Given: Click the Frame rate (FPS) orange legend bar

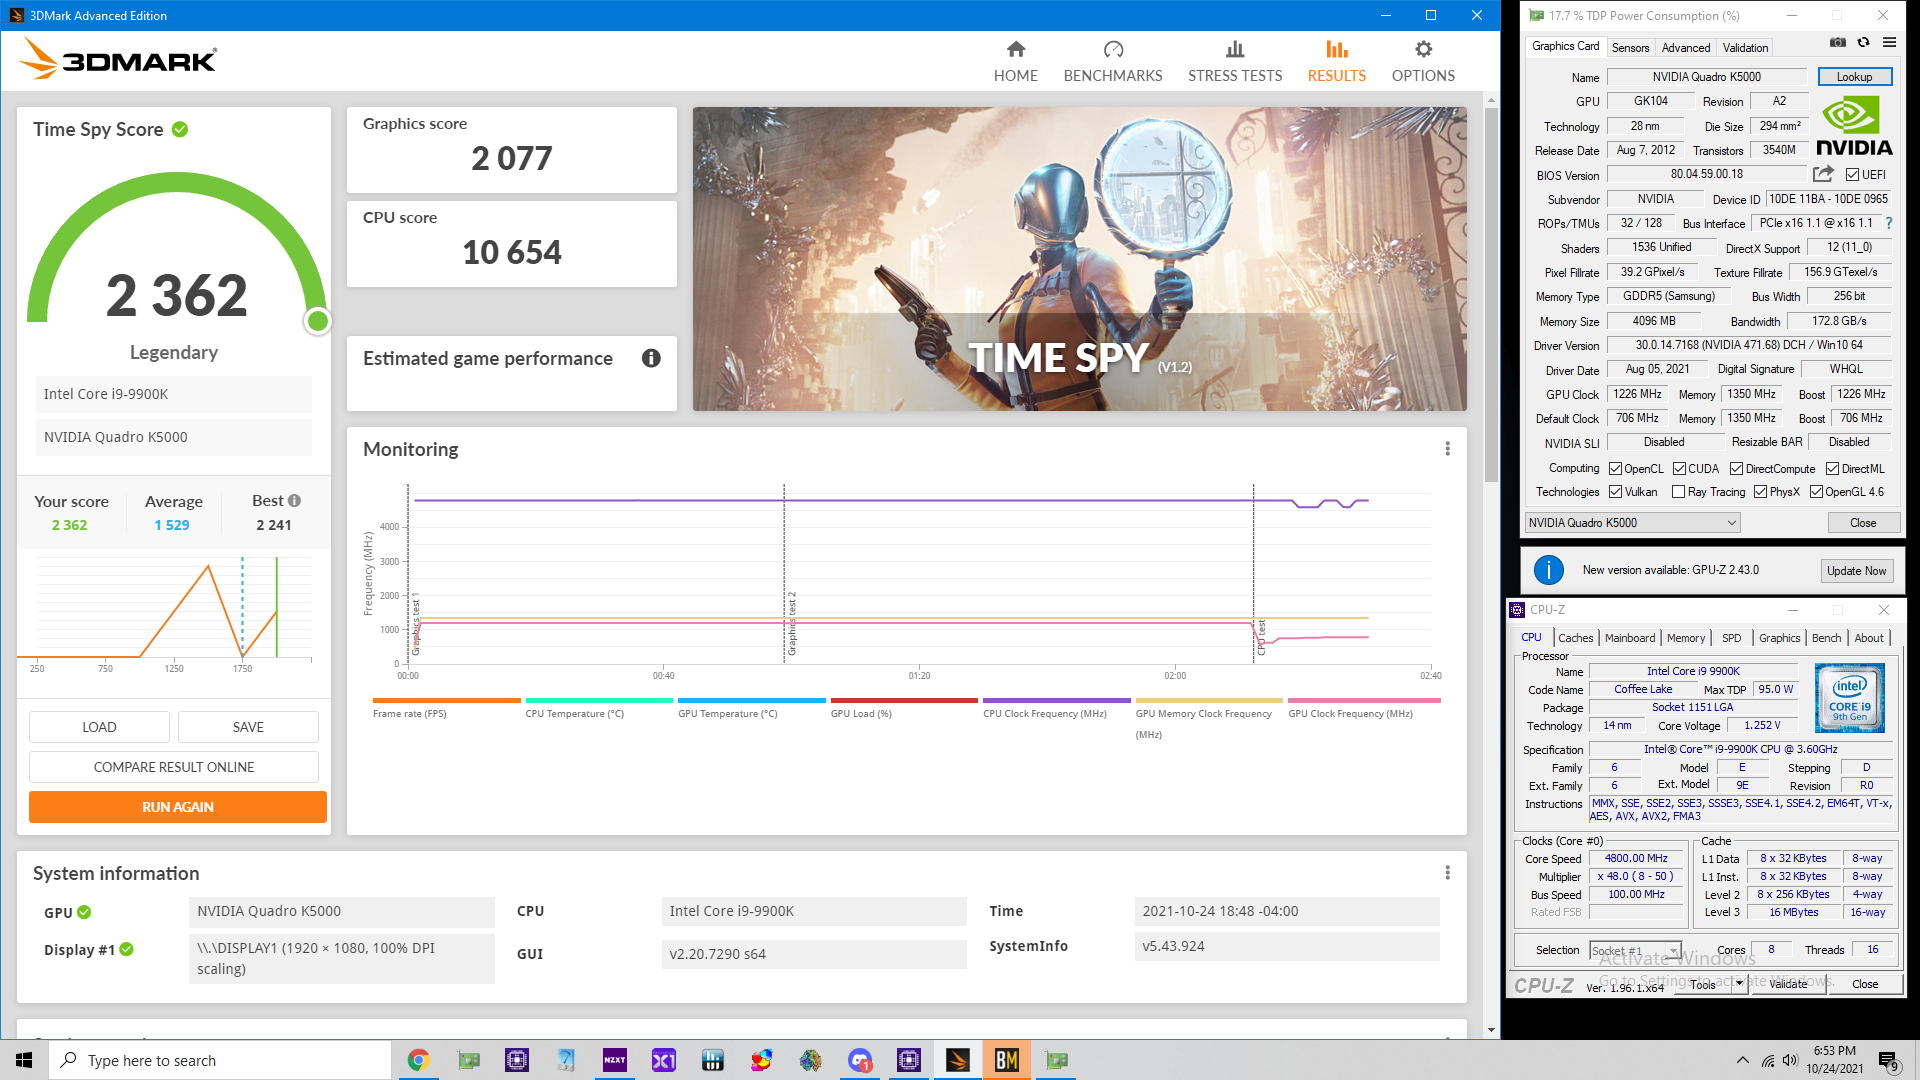Looking at the screenshot, I should [446, 700].
